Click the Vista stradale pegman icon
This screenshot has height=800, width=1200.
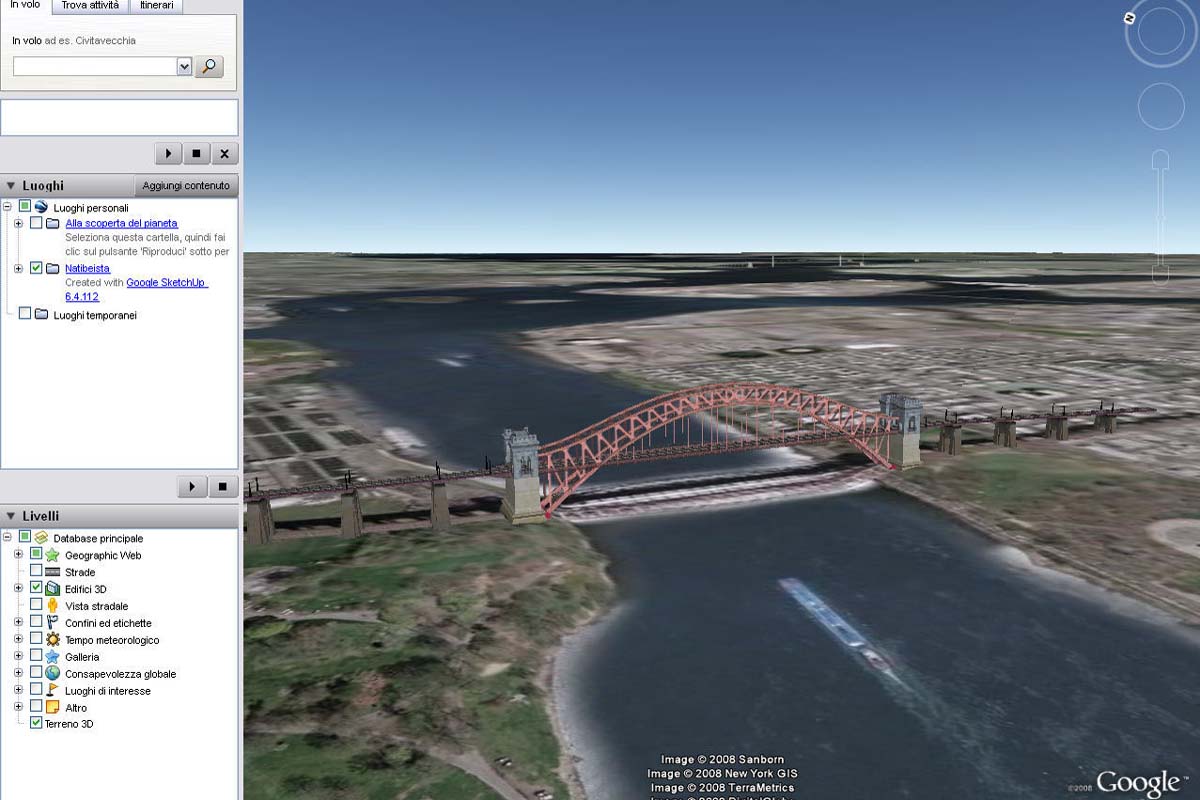(x=53, y=606)
